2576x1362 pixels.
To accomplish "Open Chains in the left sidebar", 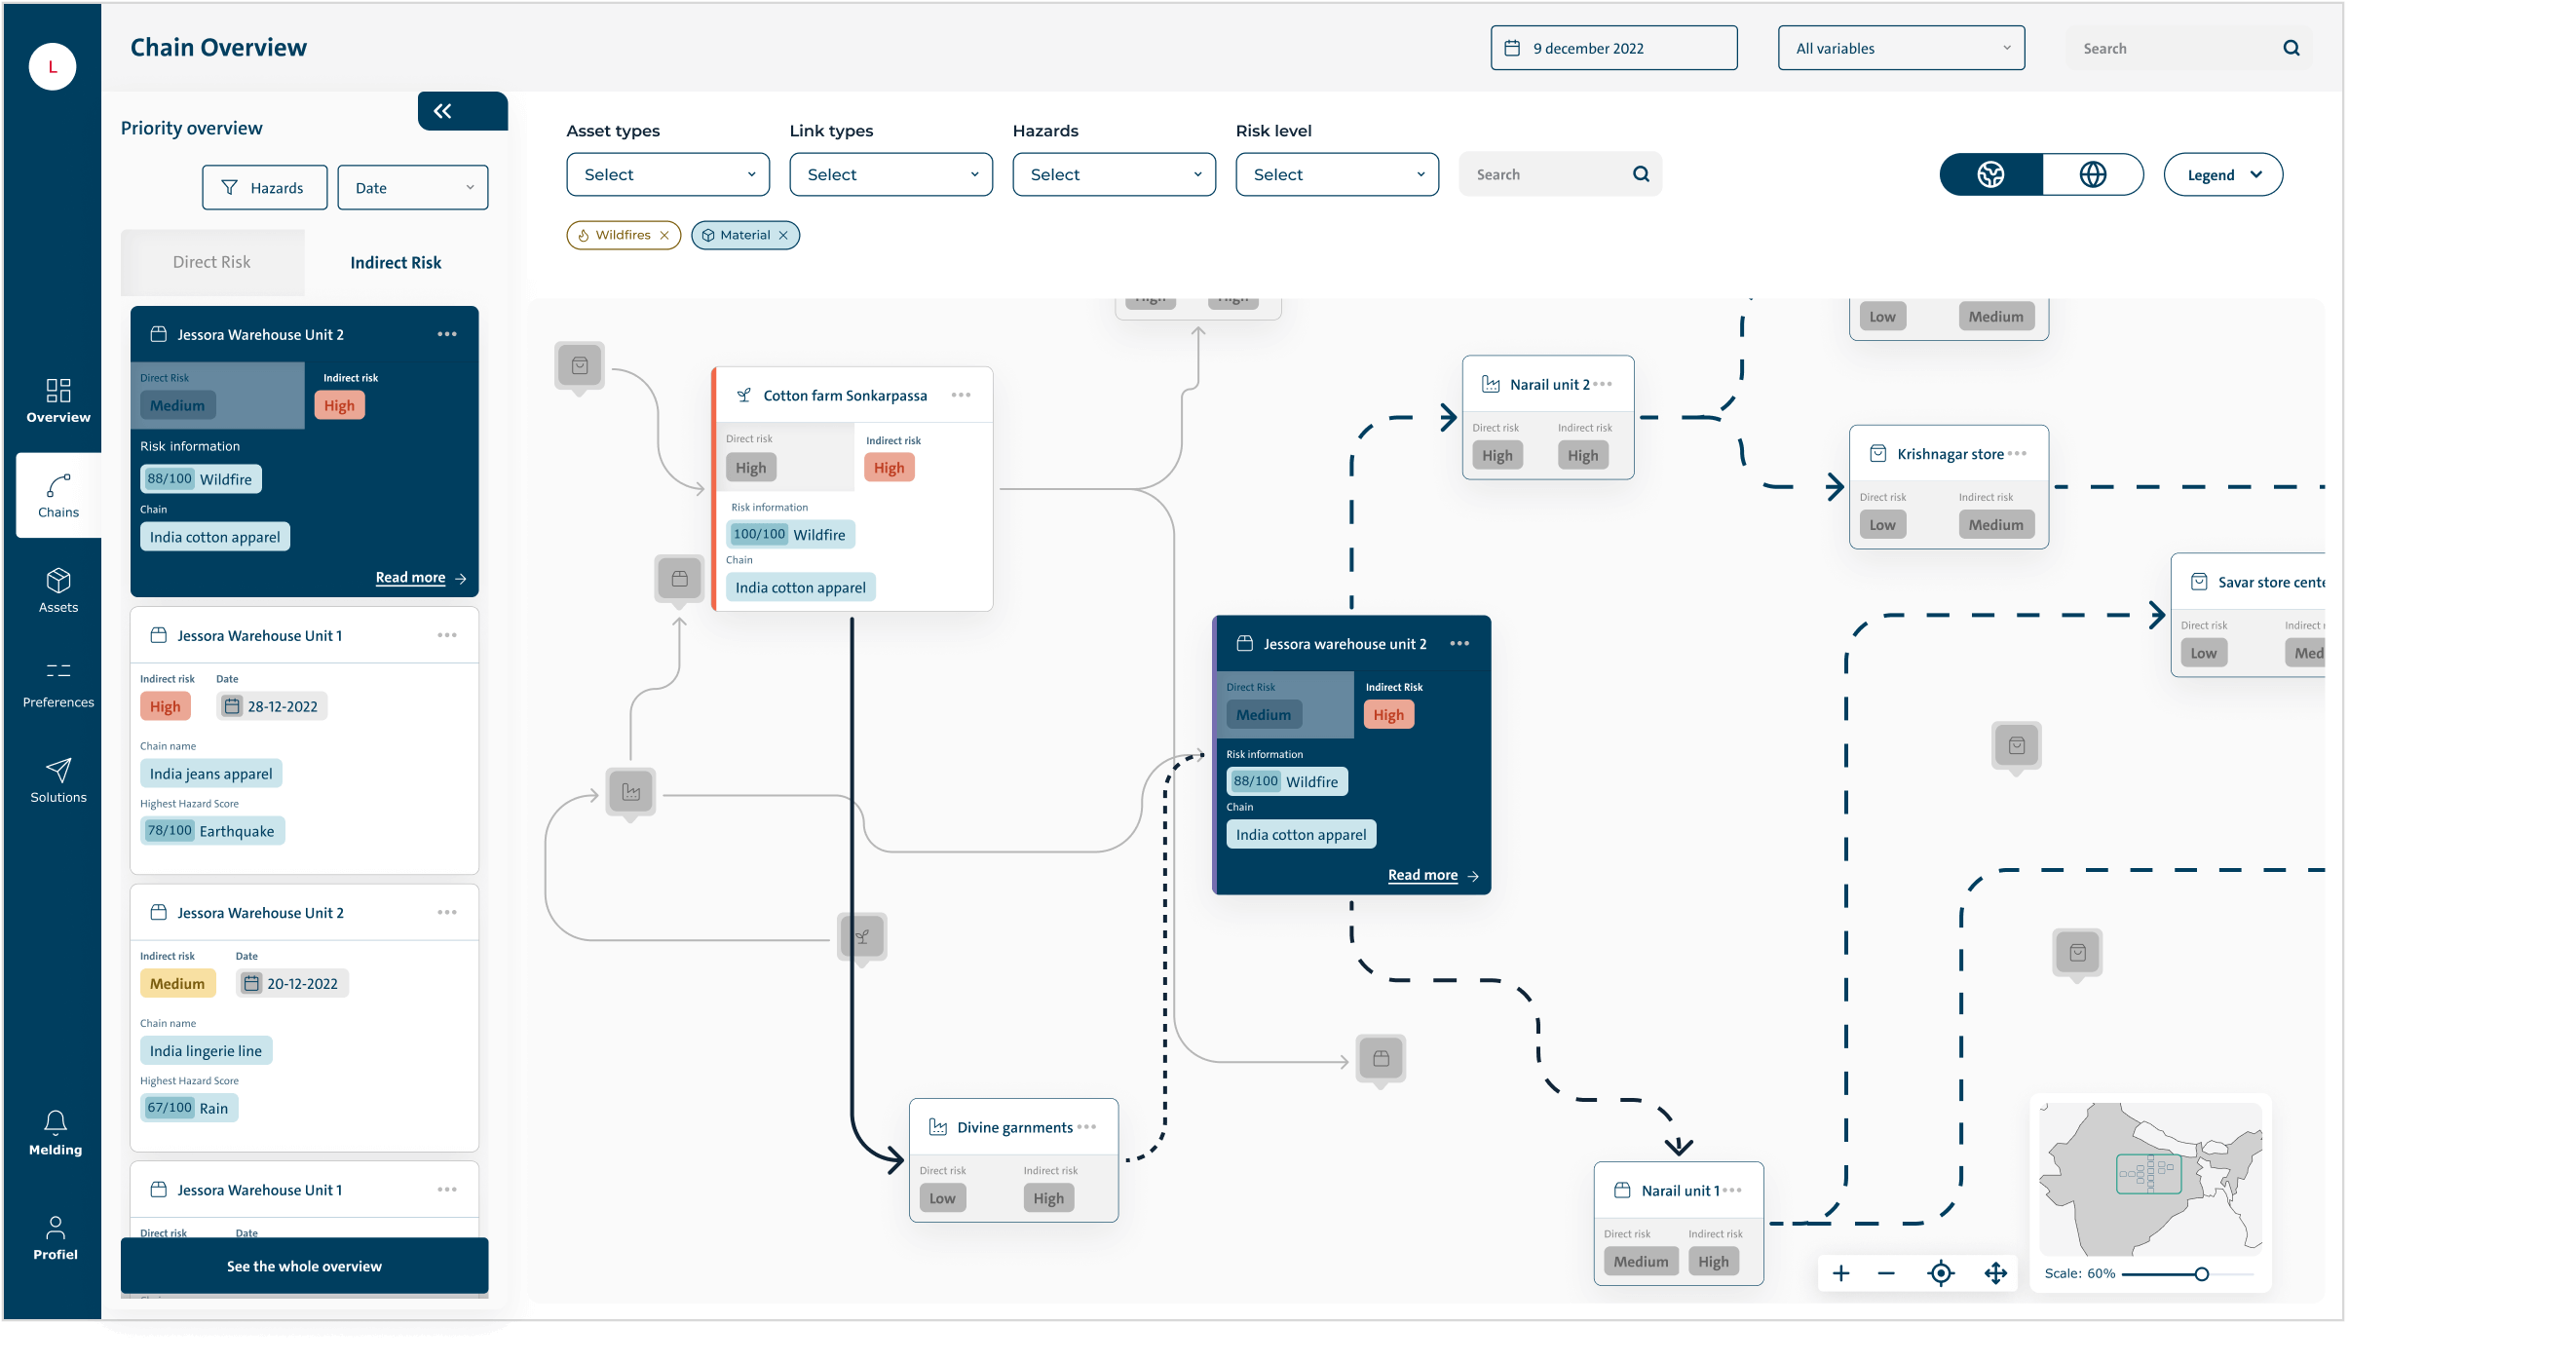I will (58, 496).
